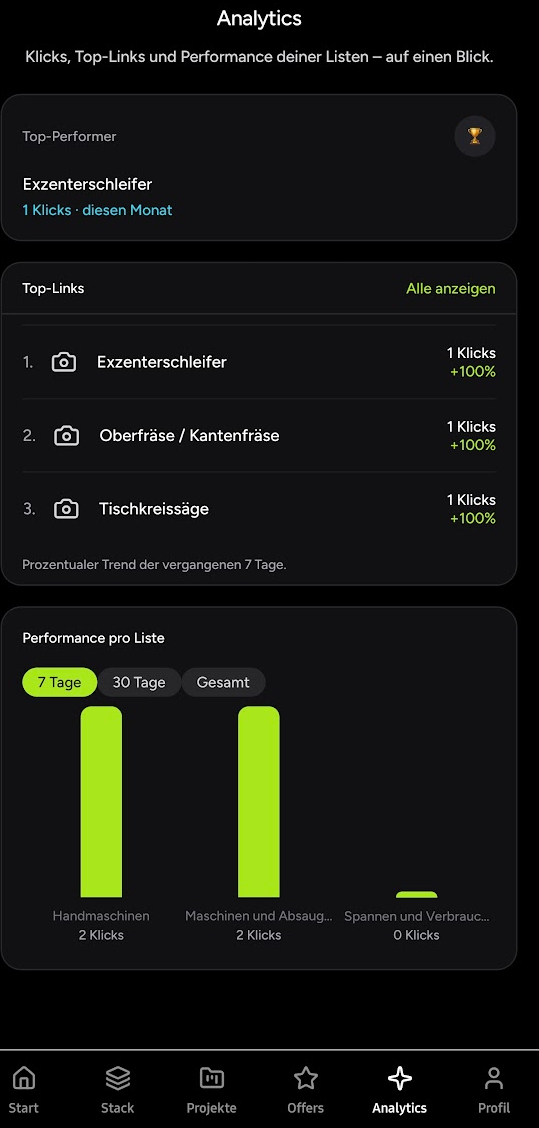This screenshot has width=539, height=1128.
Task: Open the Stack layers icon
Action: 117,1078
